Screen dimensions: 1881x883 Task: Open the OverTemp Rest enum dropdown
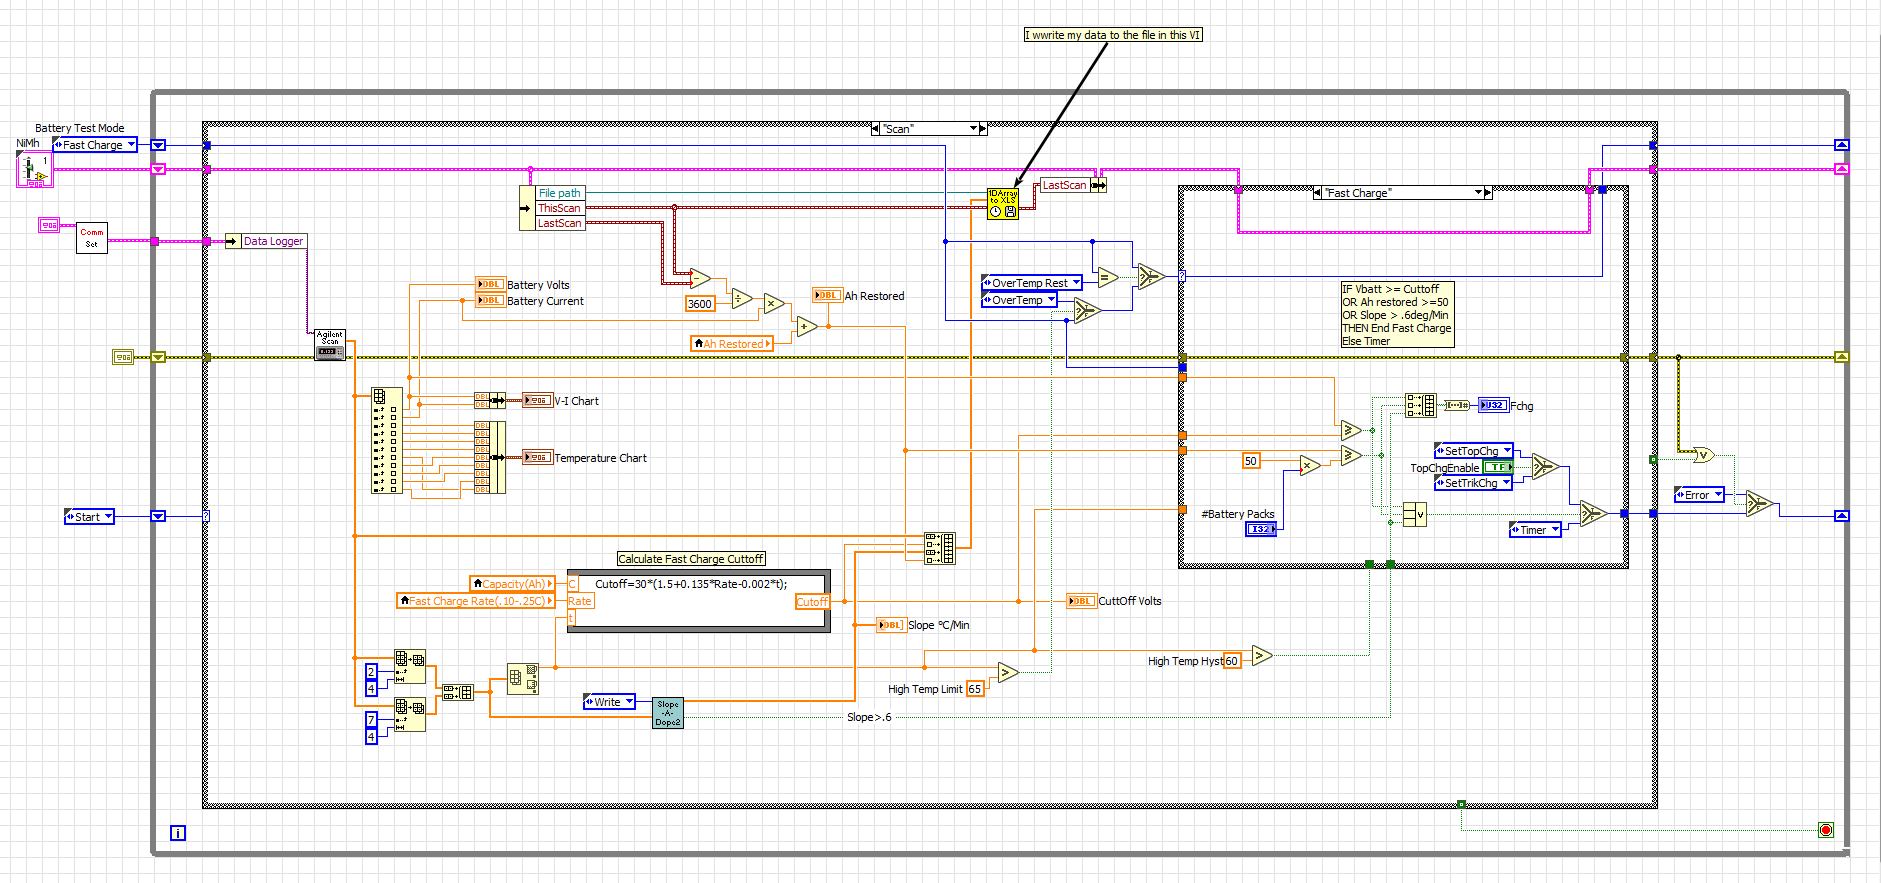click(1032, 283)
